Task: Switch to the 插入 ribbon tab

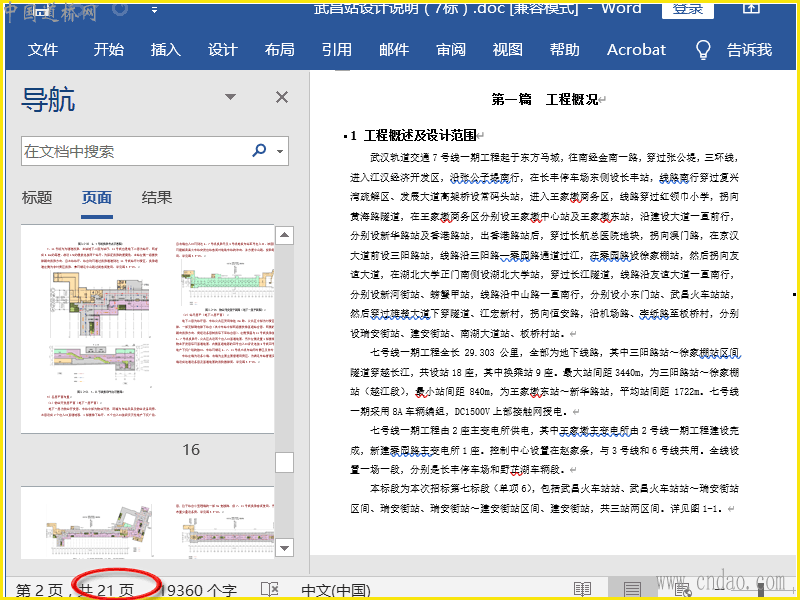Action: click(165, 49)
